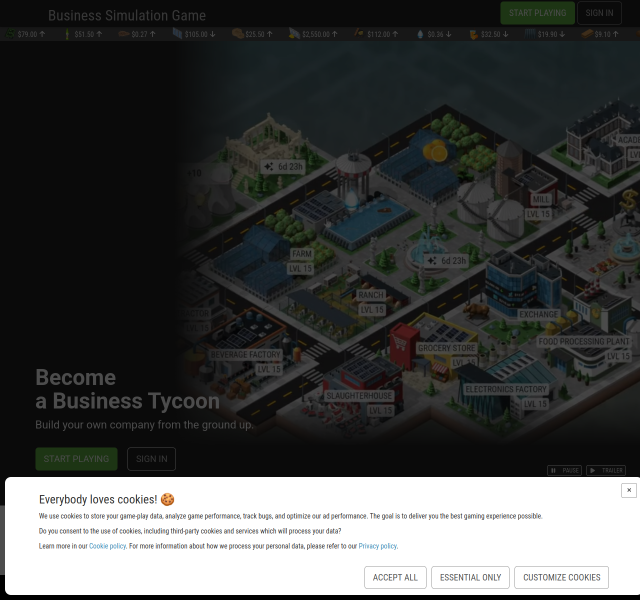Click the $112.00 ticker item icon

pos(358,33)
